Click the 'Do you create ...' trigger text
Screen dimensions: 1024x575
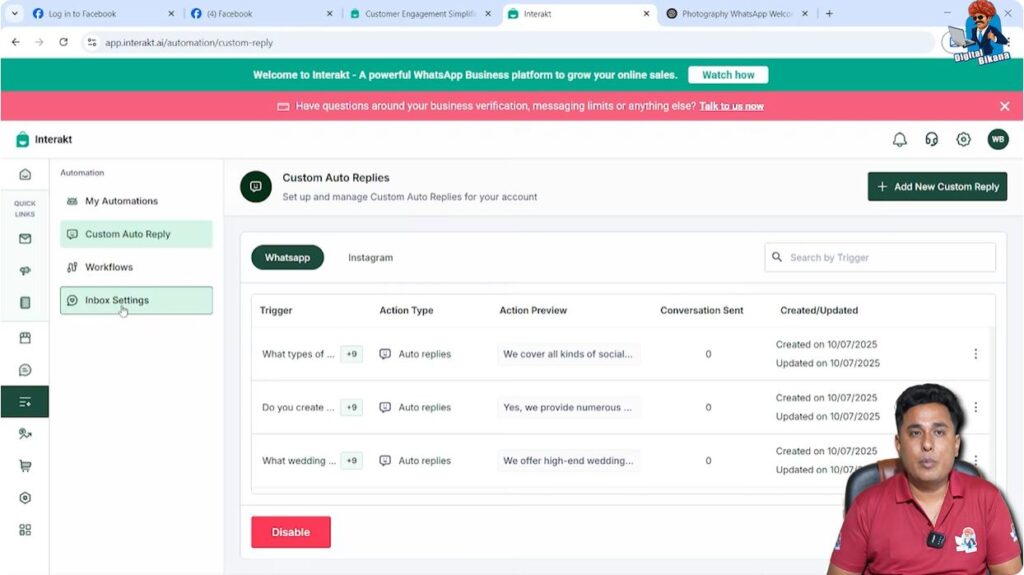click(298, 407)
